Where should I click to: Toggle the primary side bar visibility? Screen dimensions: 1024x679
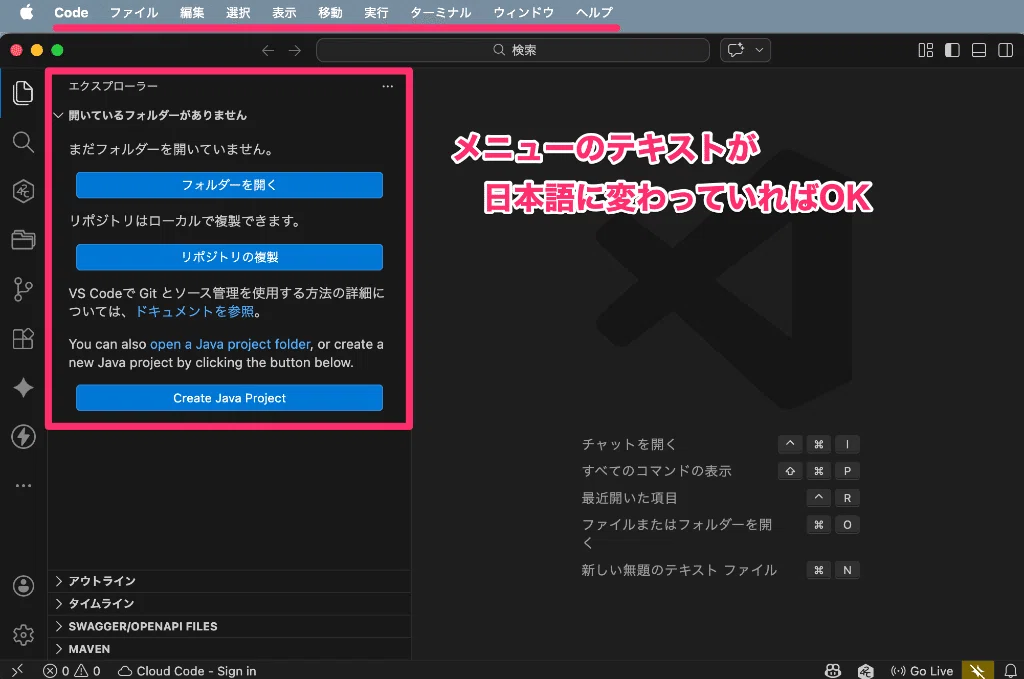coord(952,50)
